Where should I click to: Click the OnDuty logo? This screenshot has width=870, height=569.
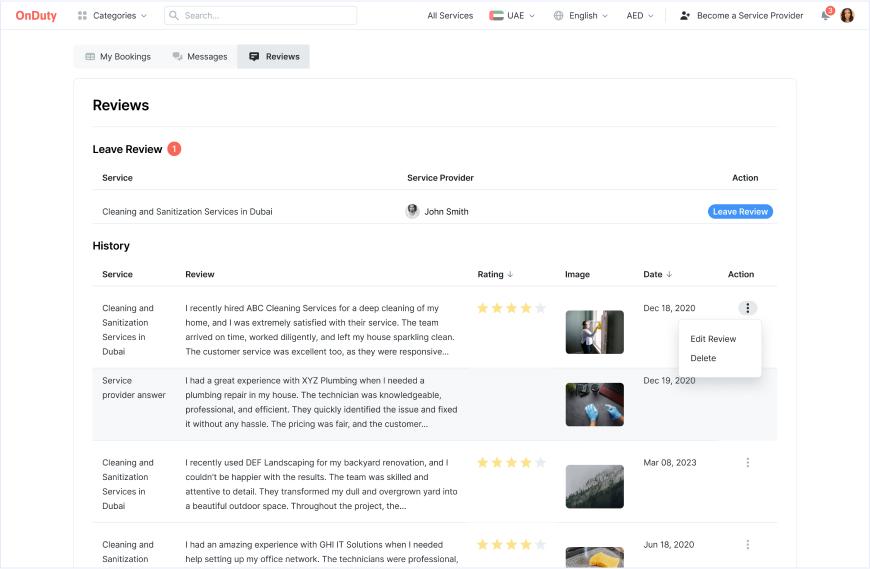click(36, 16)
